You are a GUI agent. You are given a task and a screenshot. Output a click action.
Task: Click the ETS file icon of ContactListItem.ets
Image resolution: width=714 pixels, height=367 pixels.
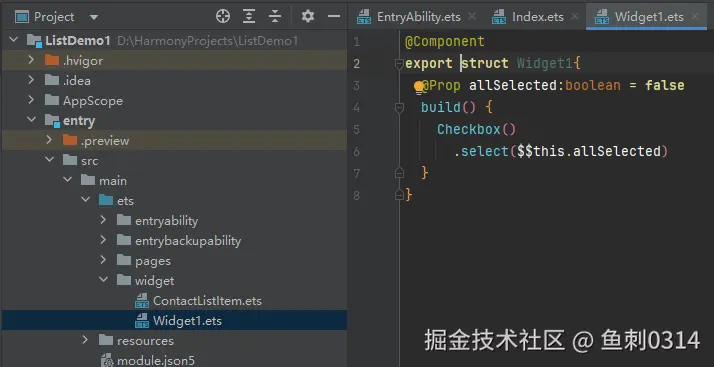coord(142,301)
